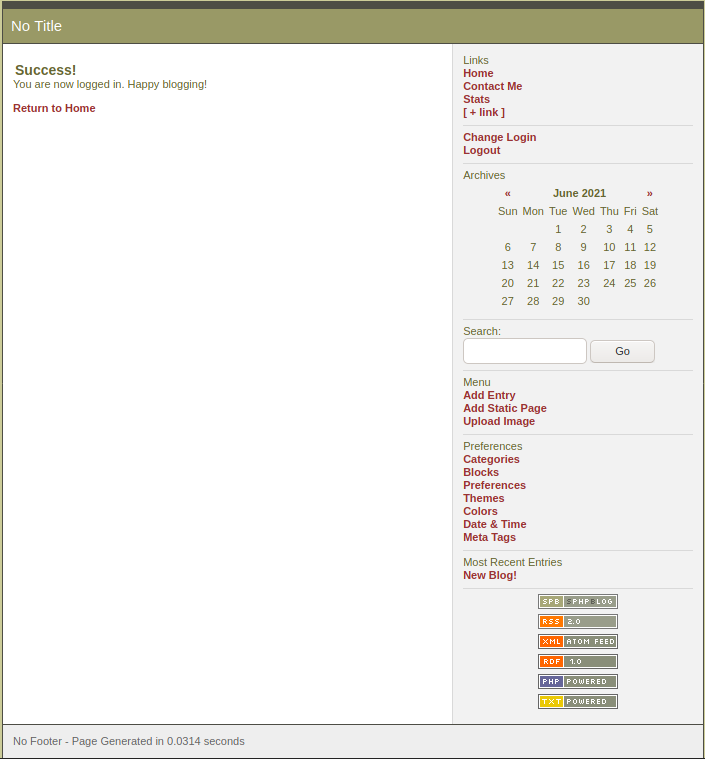Click the Return to Home link
705x759 pixels.
coord(54,108)
